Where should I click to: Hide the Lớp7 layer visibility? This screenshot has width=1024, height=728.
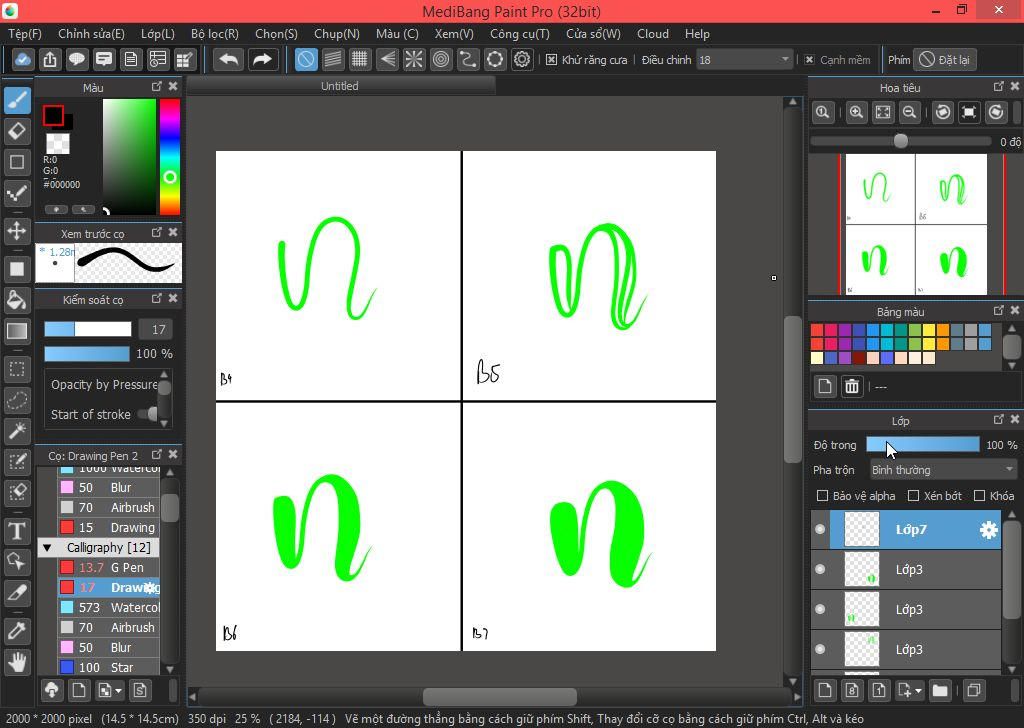pyautogui.click(x=820, y=530)
